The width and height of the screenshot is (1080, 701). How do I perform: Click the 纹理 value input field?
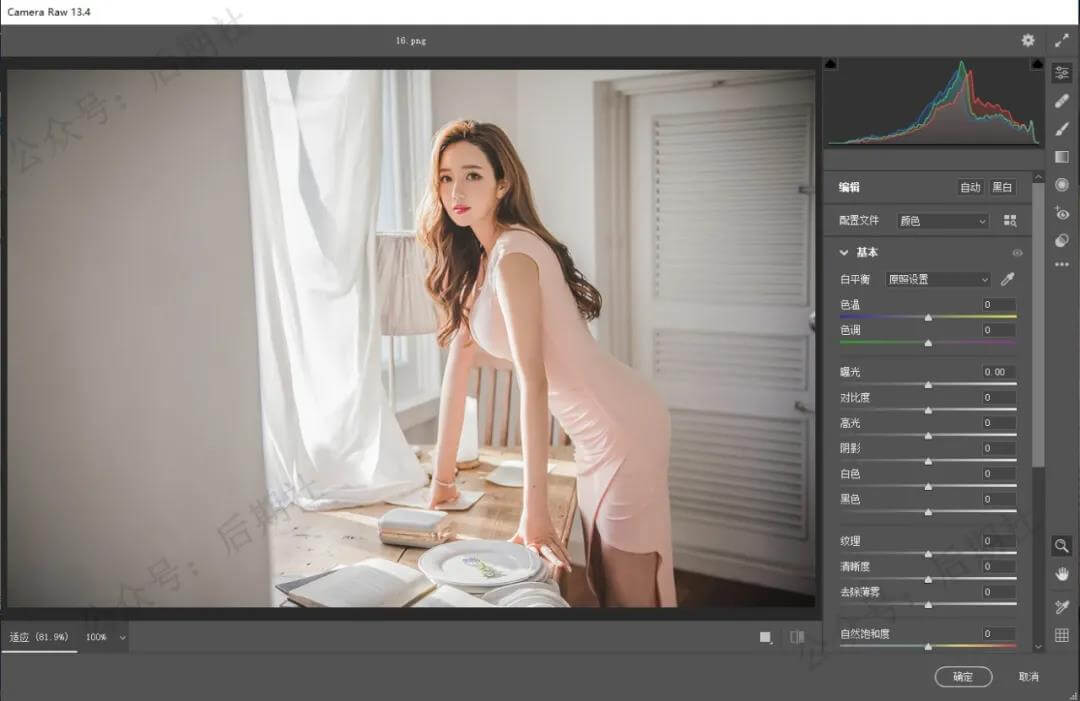[998, 541]
